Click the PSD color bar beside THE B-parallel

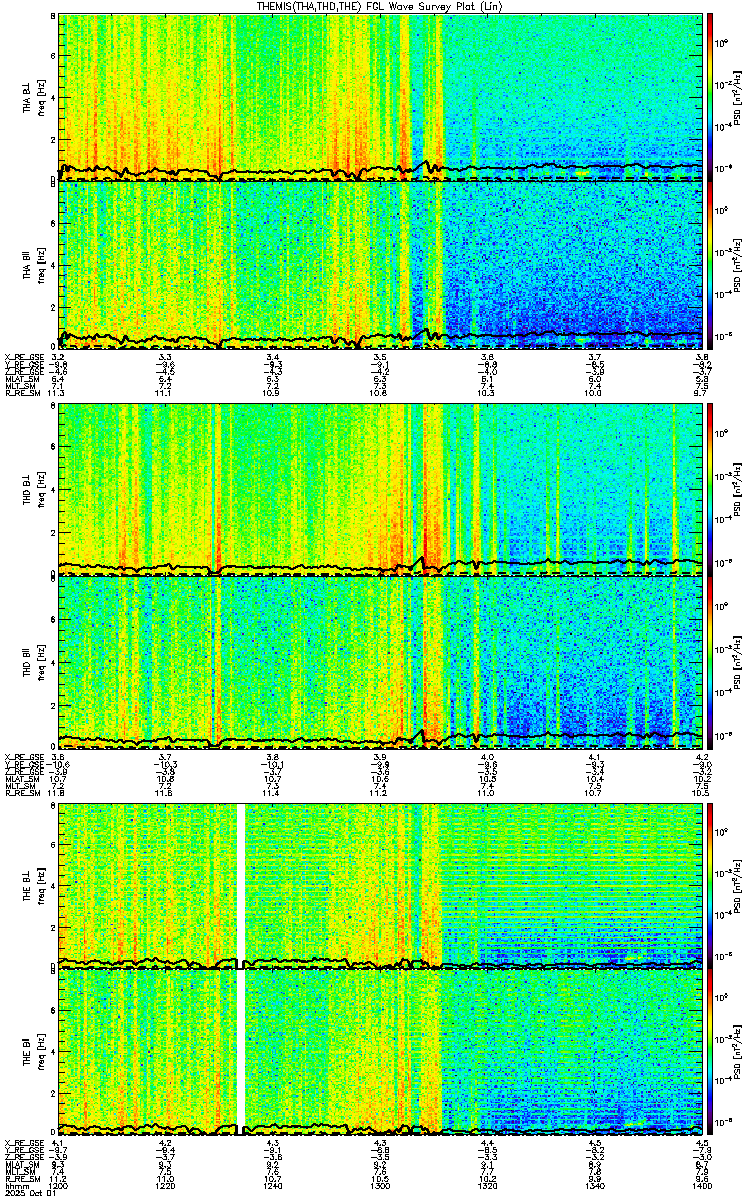pos(711,1052)
